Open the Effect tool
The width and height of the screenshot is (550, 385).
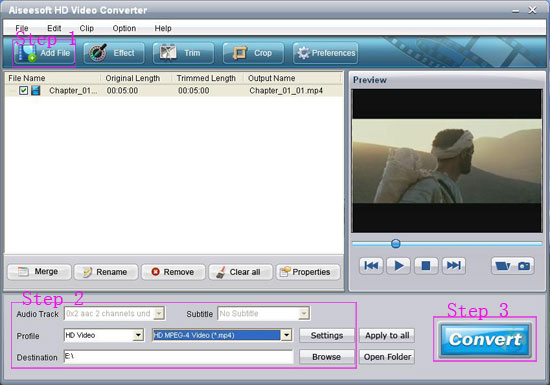tap(114, 53)
